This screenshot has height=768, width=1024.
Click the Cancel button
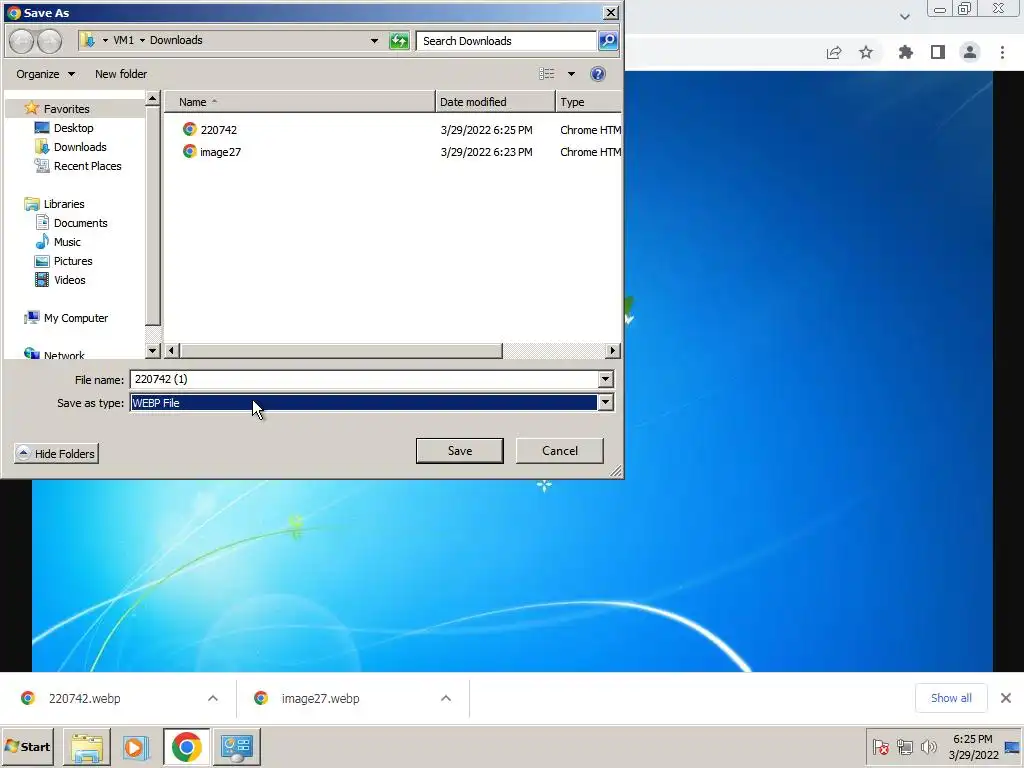tap(560, 451)
